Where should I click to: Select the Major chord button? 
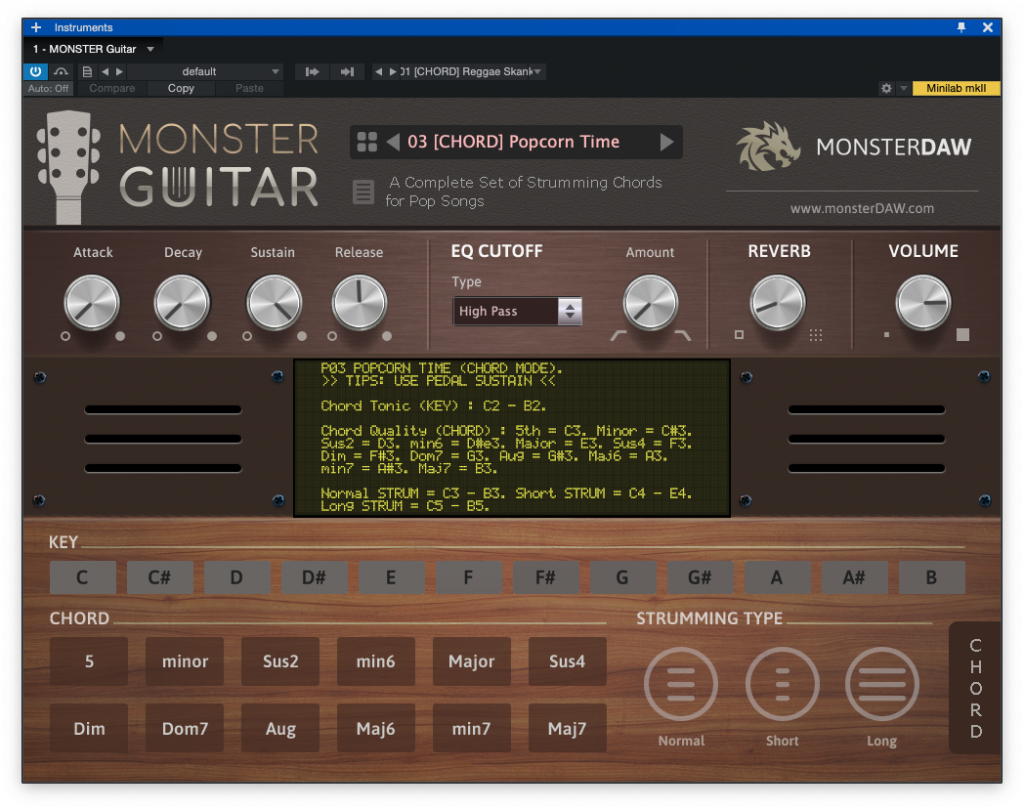tap(471, 661)
